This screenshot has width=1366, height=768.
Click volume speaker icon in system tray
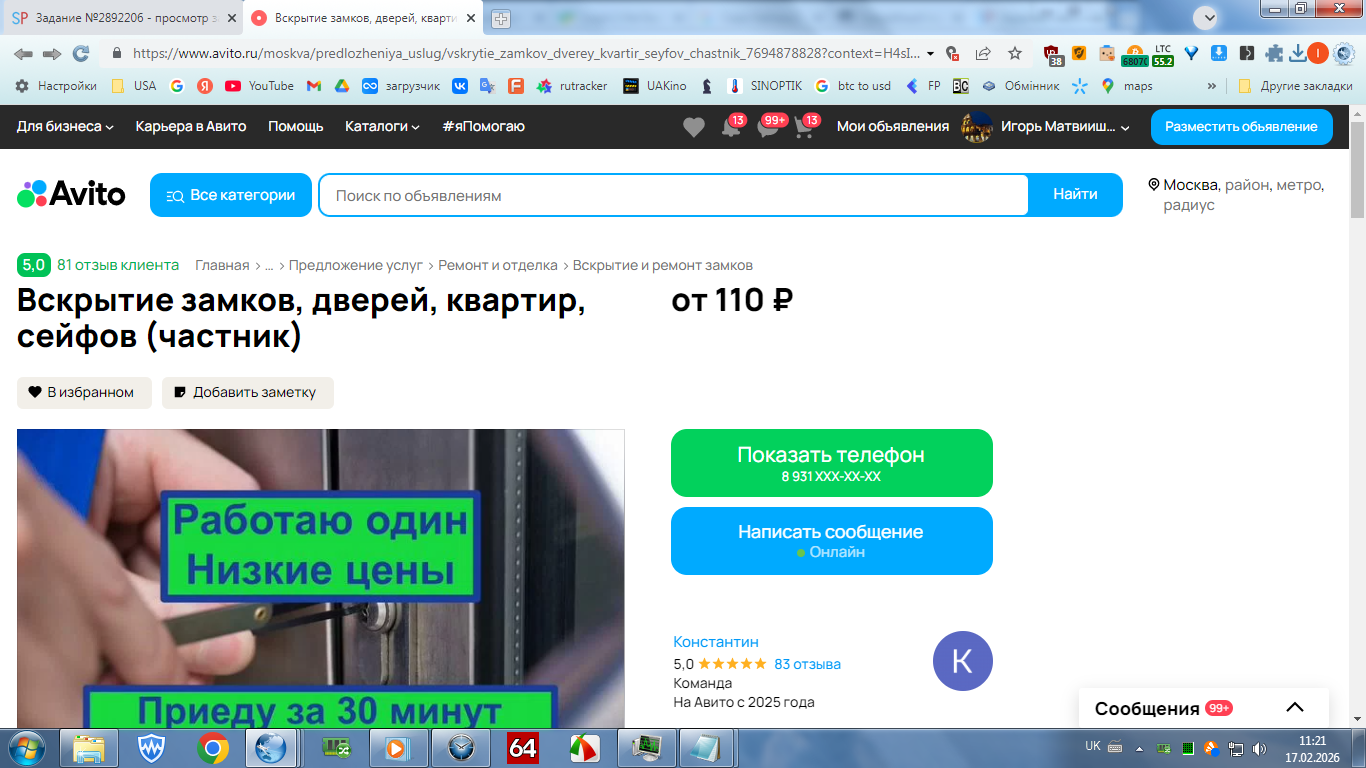pyautogui.click(x=1258, y=748)
